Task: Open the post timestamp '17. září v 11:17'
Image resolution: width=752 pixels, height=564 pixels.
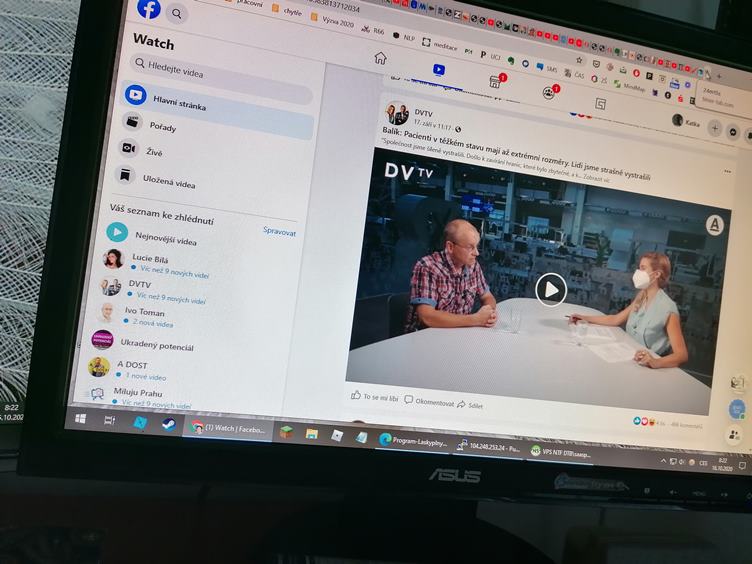Action: (x=433, y=125)
